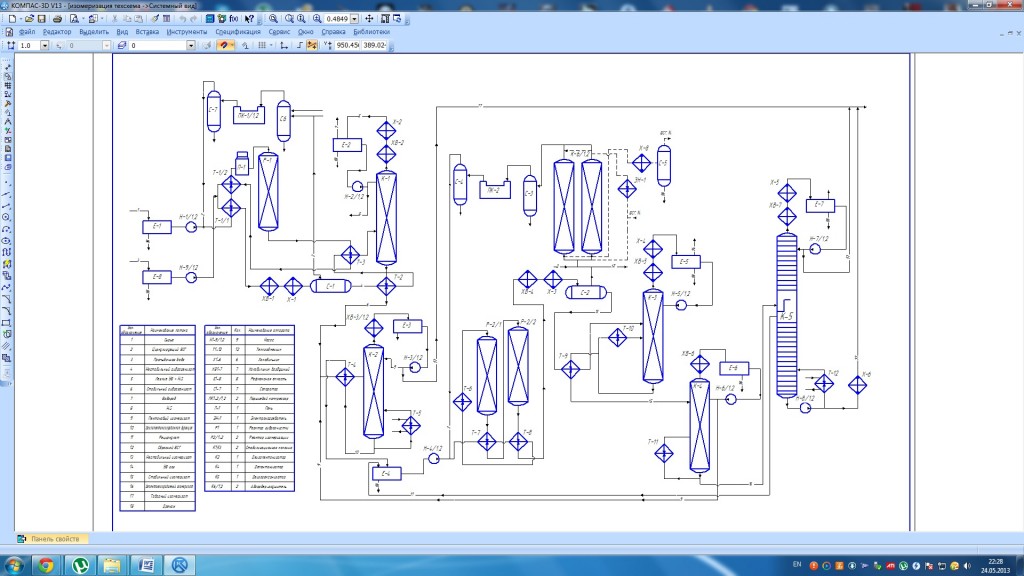Open the Спецификация menu
Image resolution: width=1024 pixels, height=576 pixels.
click(x=238, y=31)
